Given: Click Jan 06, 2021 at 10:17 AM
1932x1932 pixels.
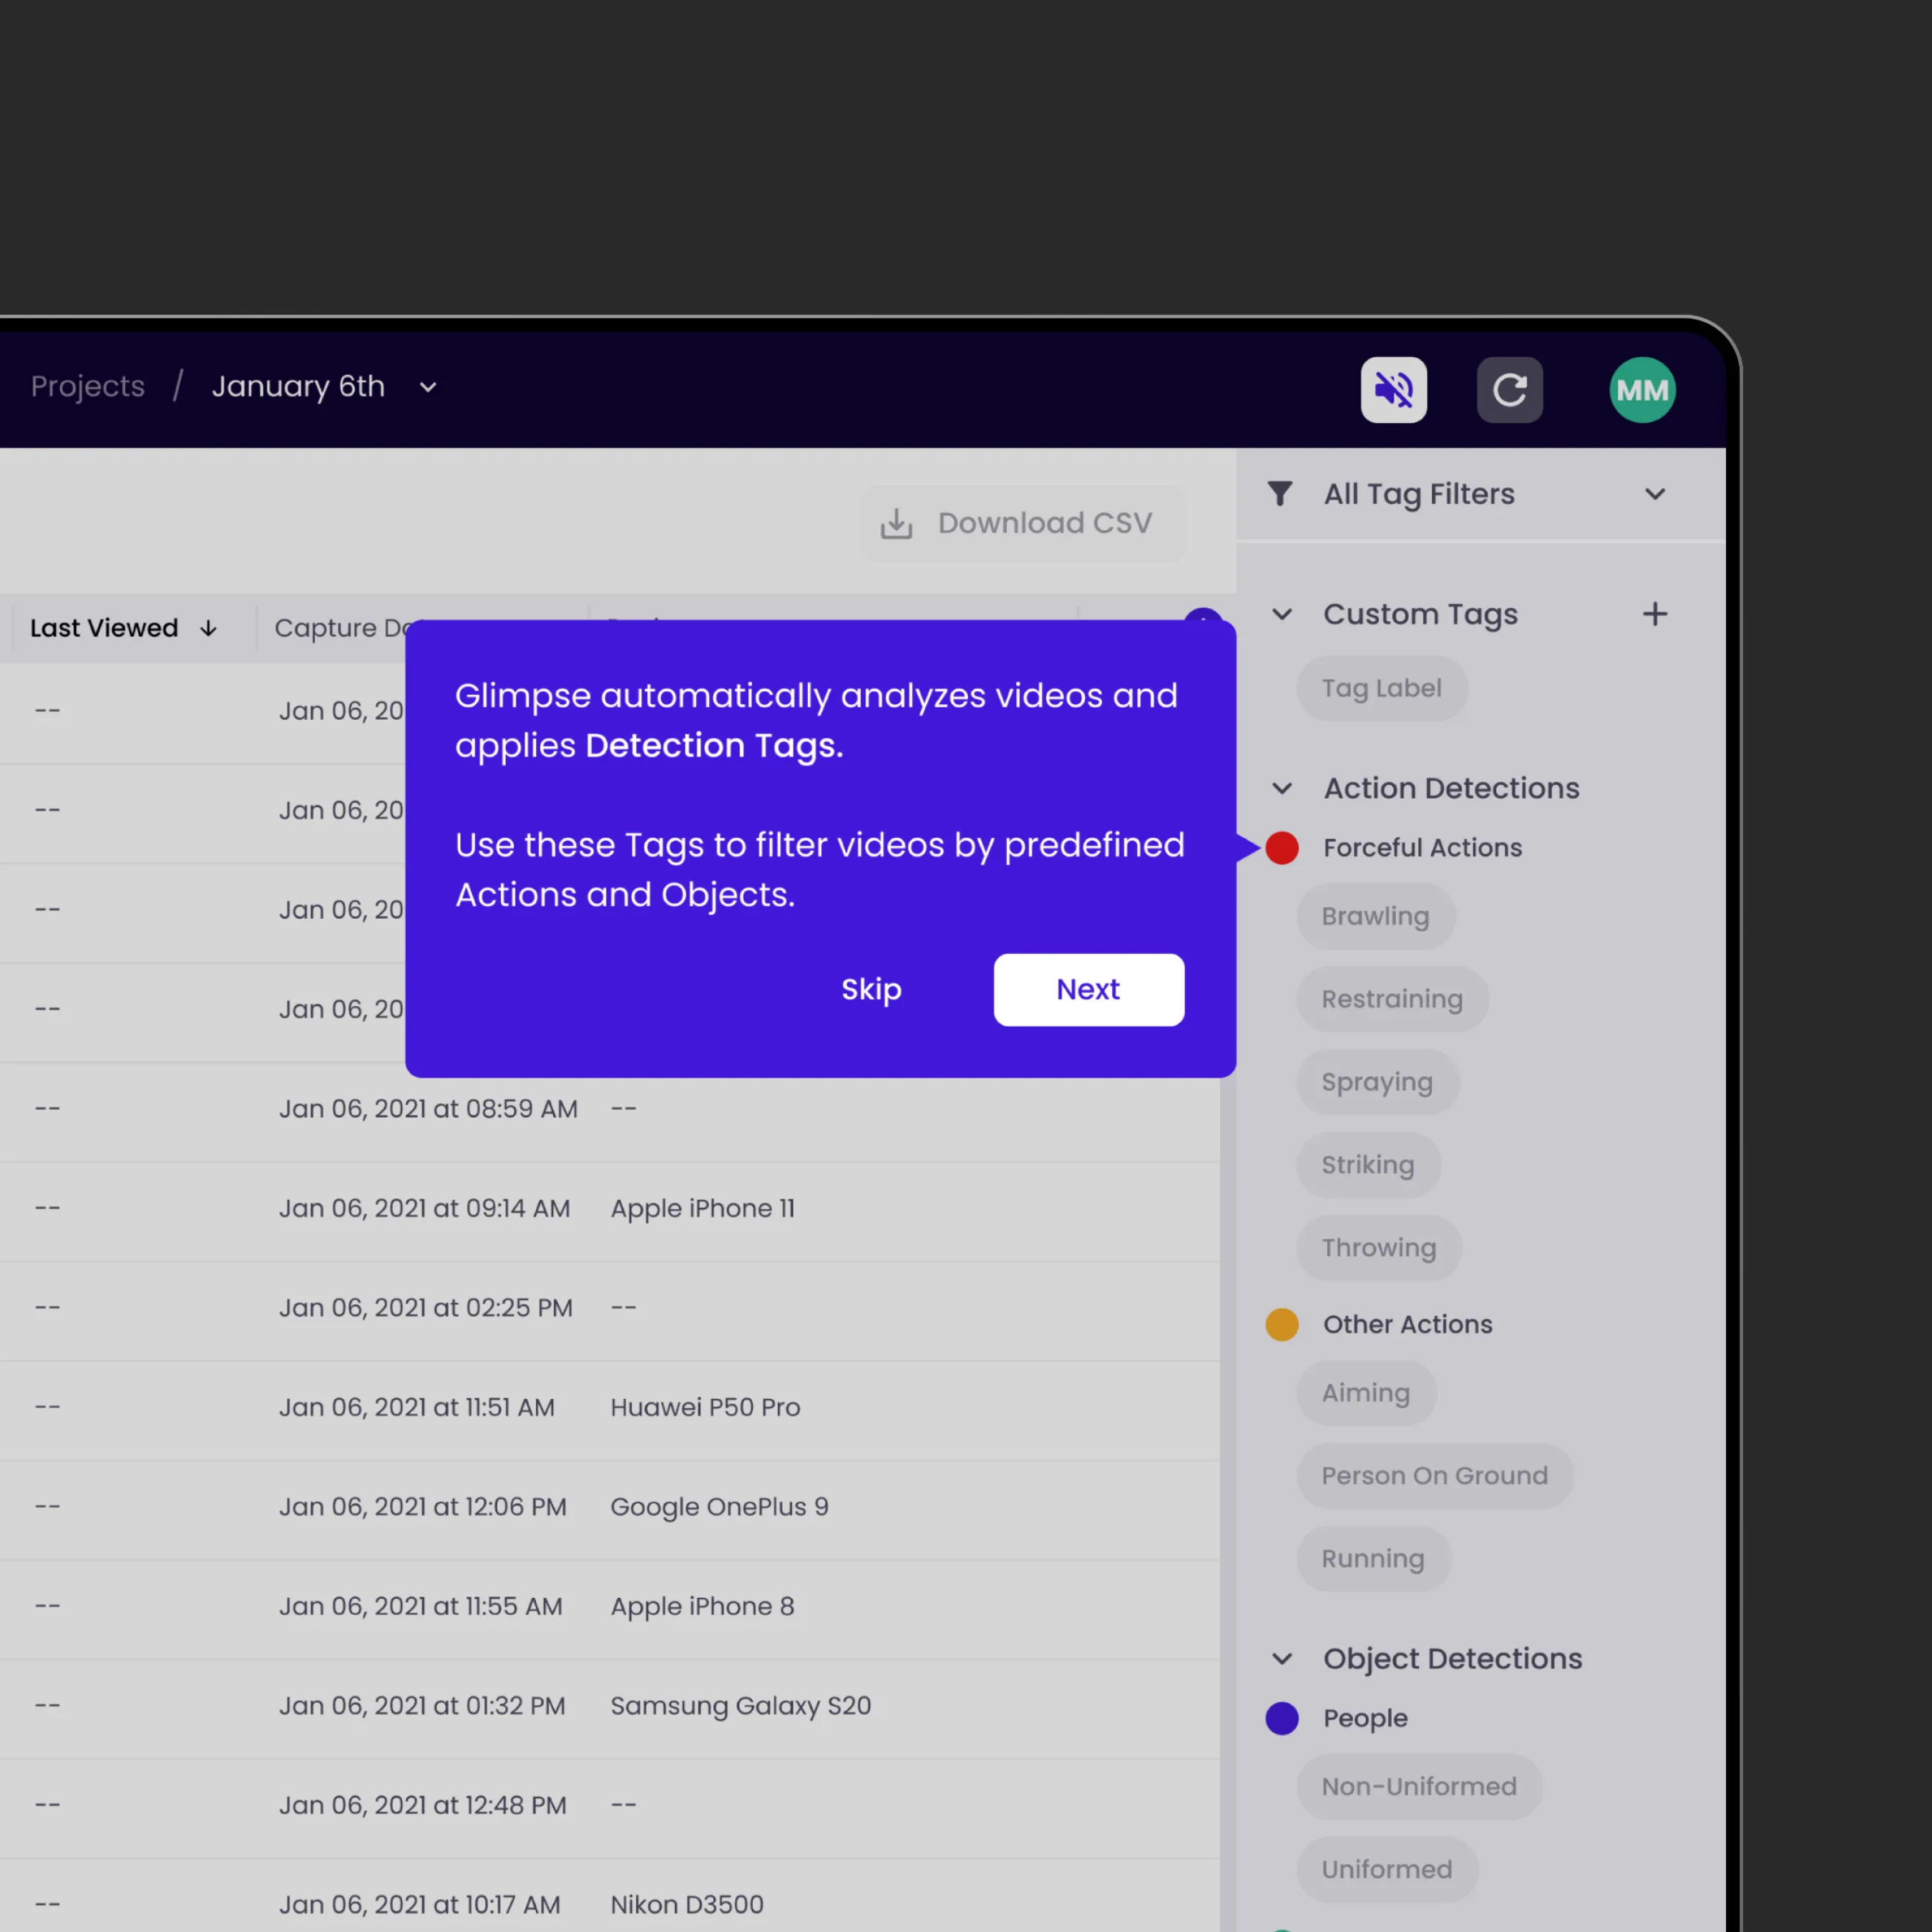Looking at the screenshot, I should click(x=419, y=1904).
